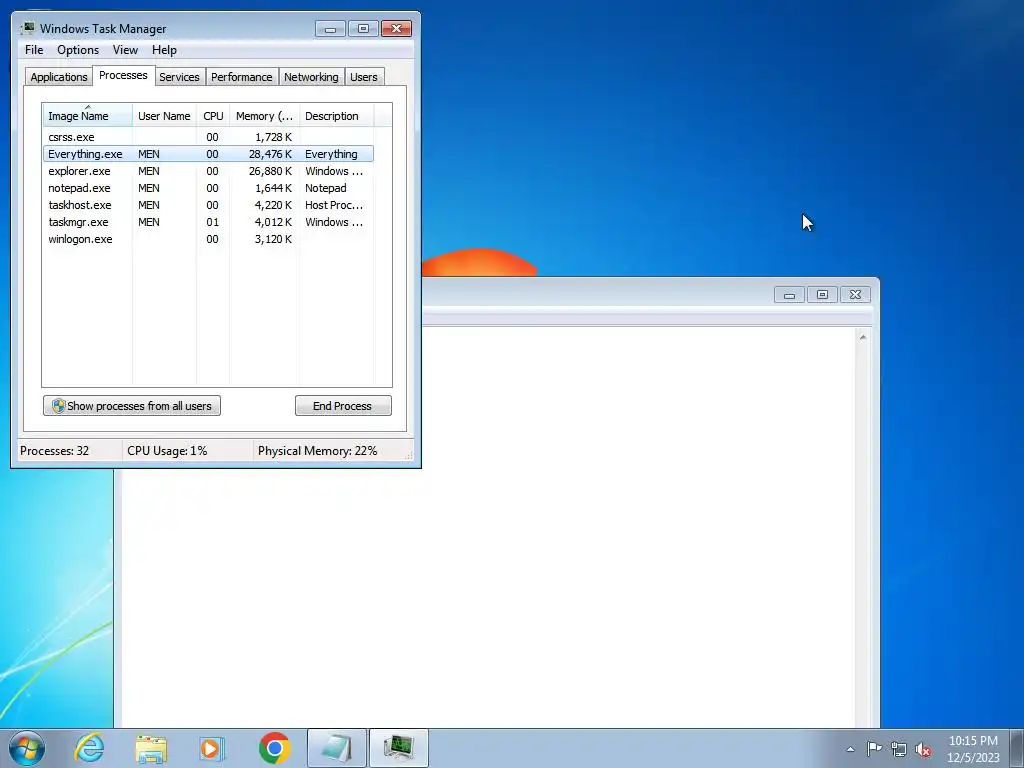
Task: Sort by Memory column header
Action: click(264, 116)
